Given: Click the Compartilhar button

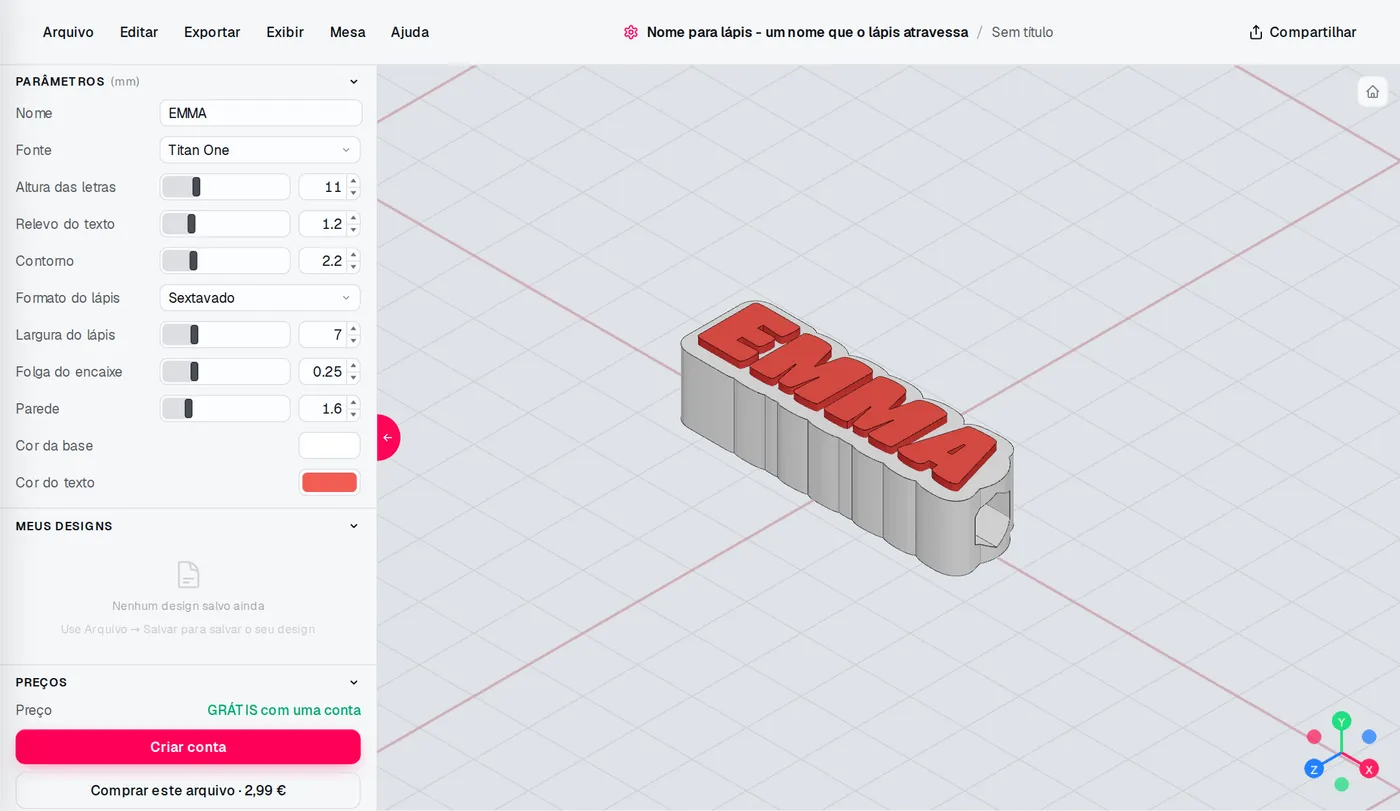Looking at the screenshot, I should tap(1303, 32).
